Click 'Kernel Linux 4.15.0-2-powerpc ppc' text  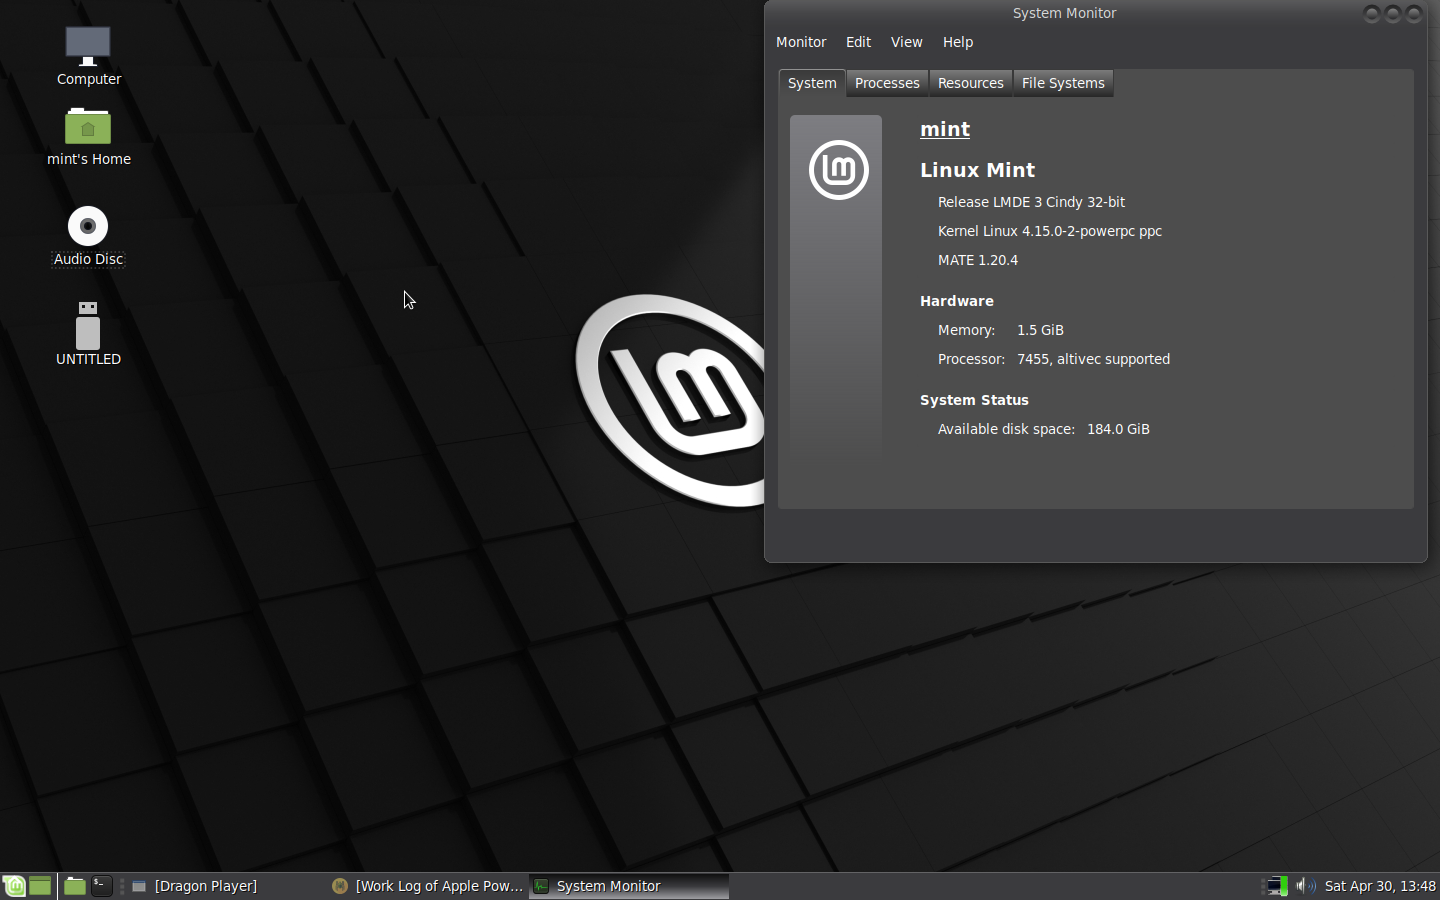[1050, 231]
